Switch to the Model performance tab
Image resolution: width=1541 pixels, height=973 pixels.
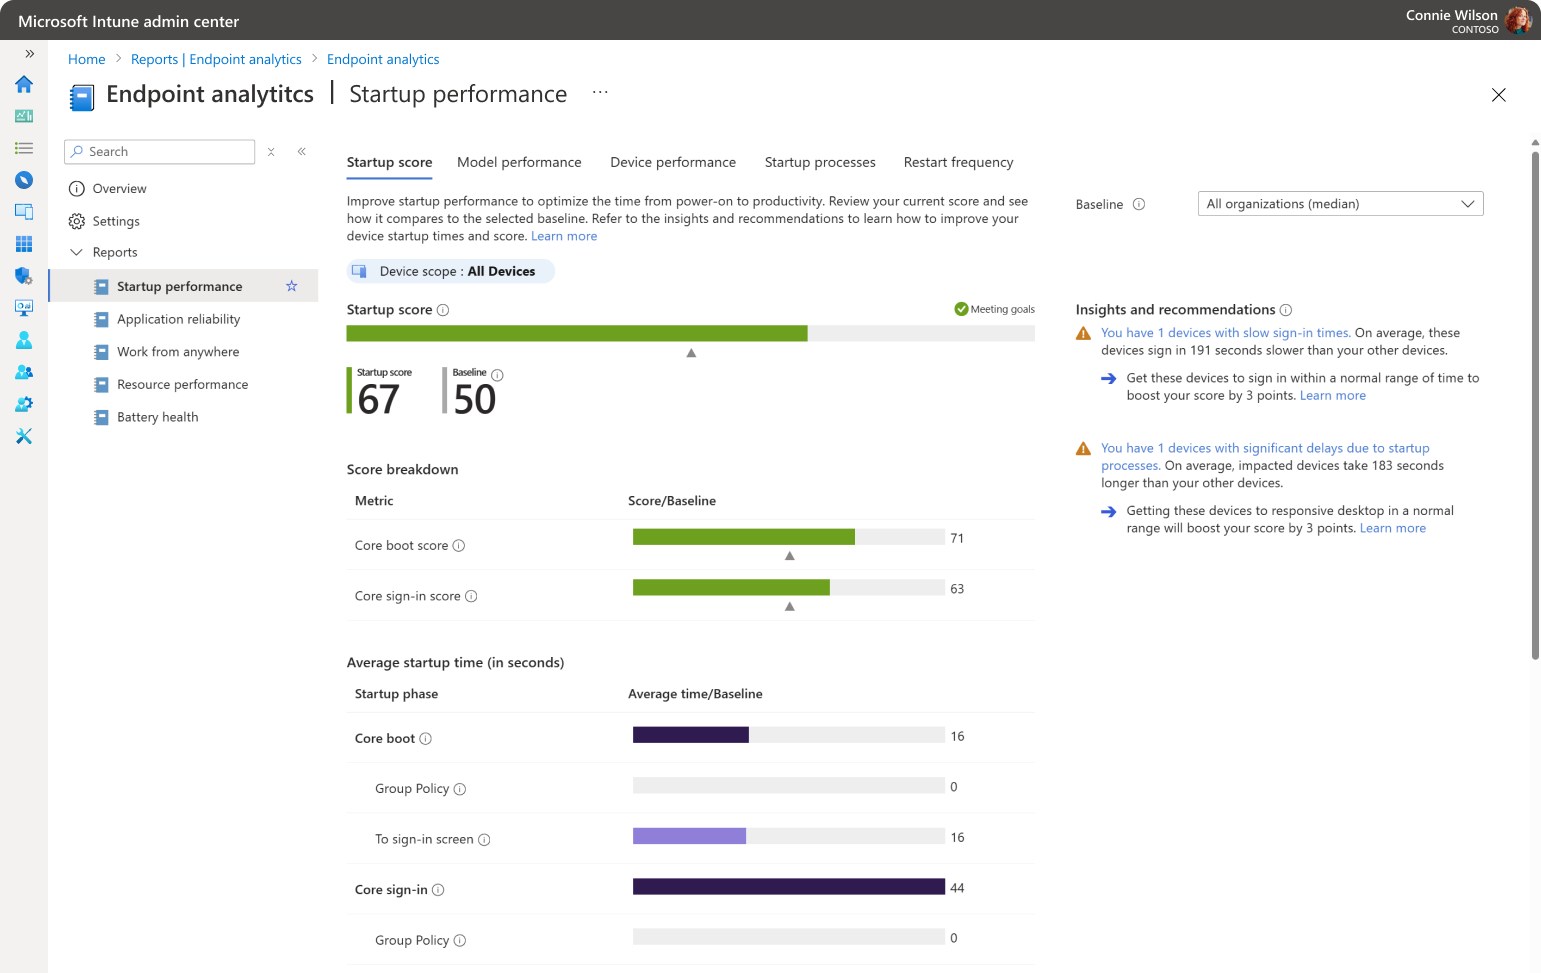tap(519, 162)
